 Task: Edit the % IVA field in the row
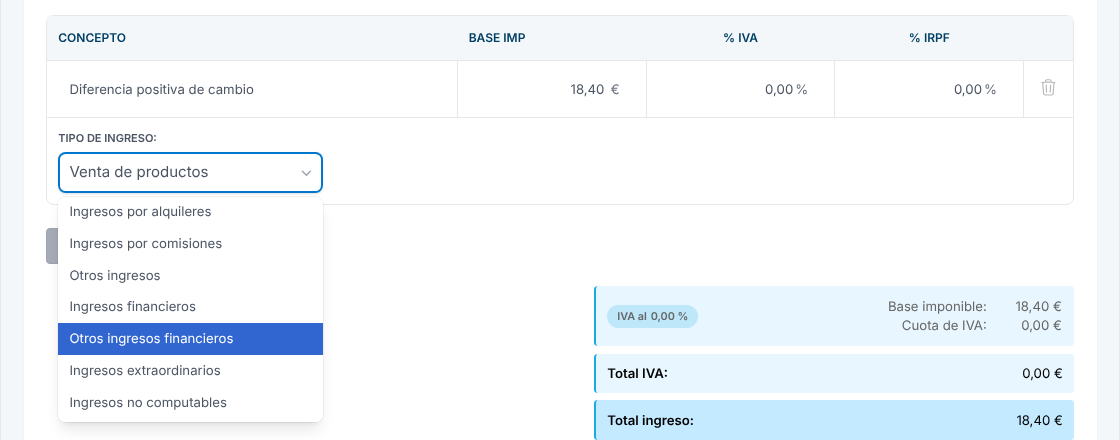(741, 89)
